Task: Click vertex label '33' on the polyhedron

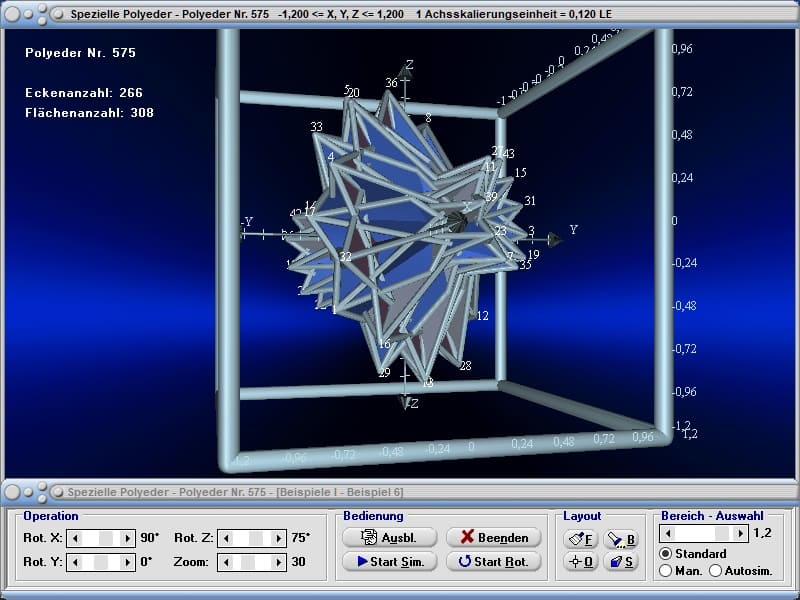Action: 316,127
